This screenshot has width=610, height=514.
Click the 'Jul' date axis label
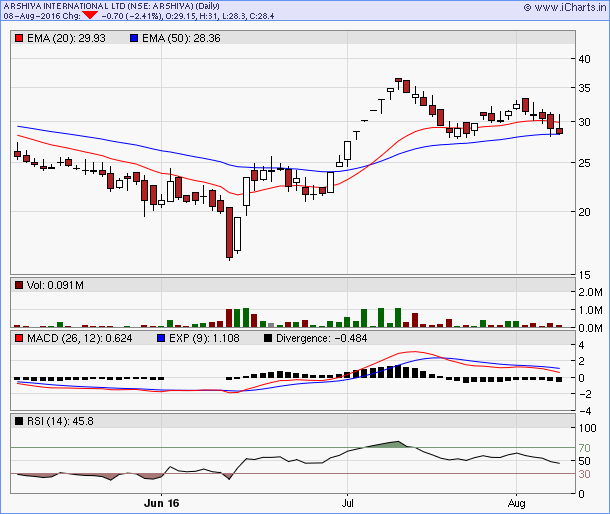point(347,503)
